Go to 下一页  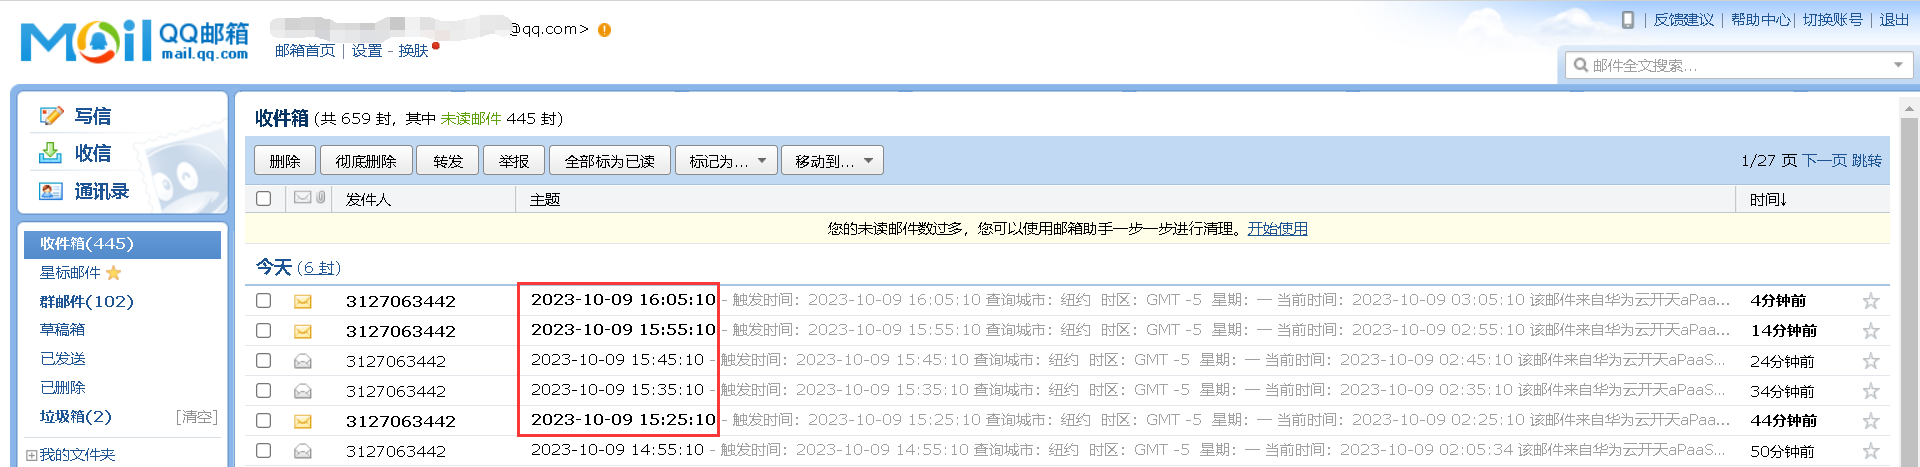(1824, 160)
